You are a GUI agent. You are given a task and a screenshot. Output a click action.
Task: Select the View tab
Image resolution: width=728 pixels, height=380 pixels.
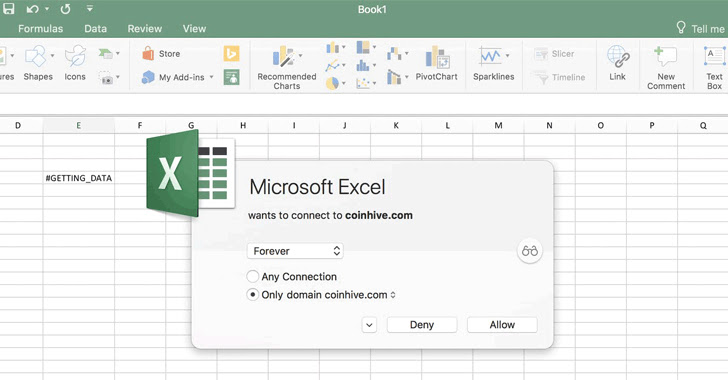pos(194,29)
